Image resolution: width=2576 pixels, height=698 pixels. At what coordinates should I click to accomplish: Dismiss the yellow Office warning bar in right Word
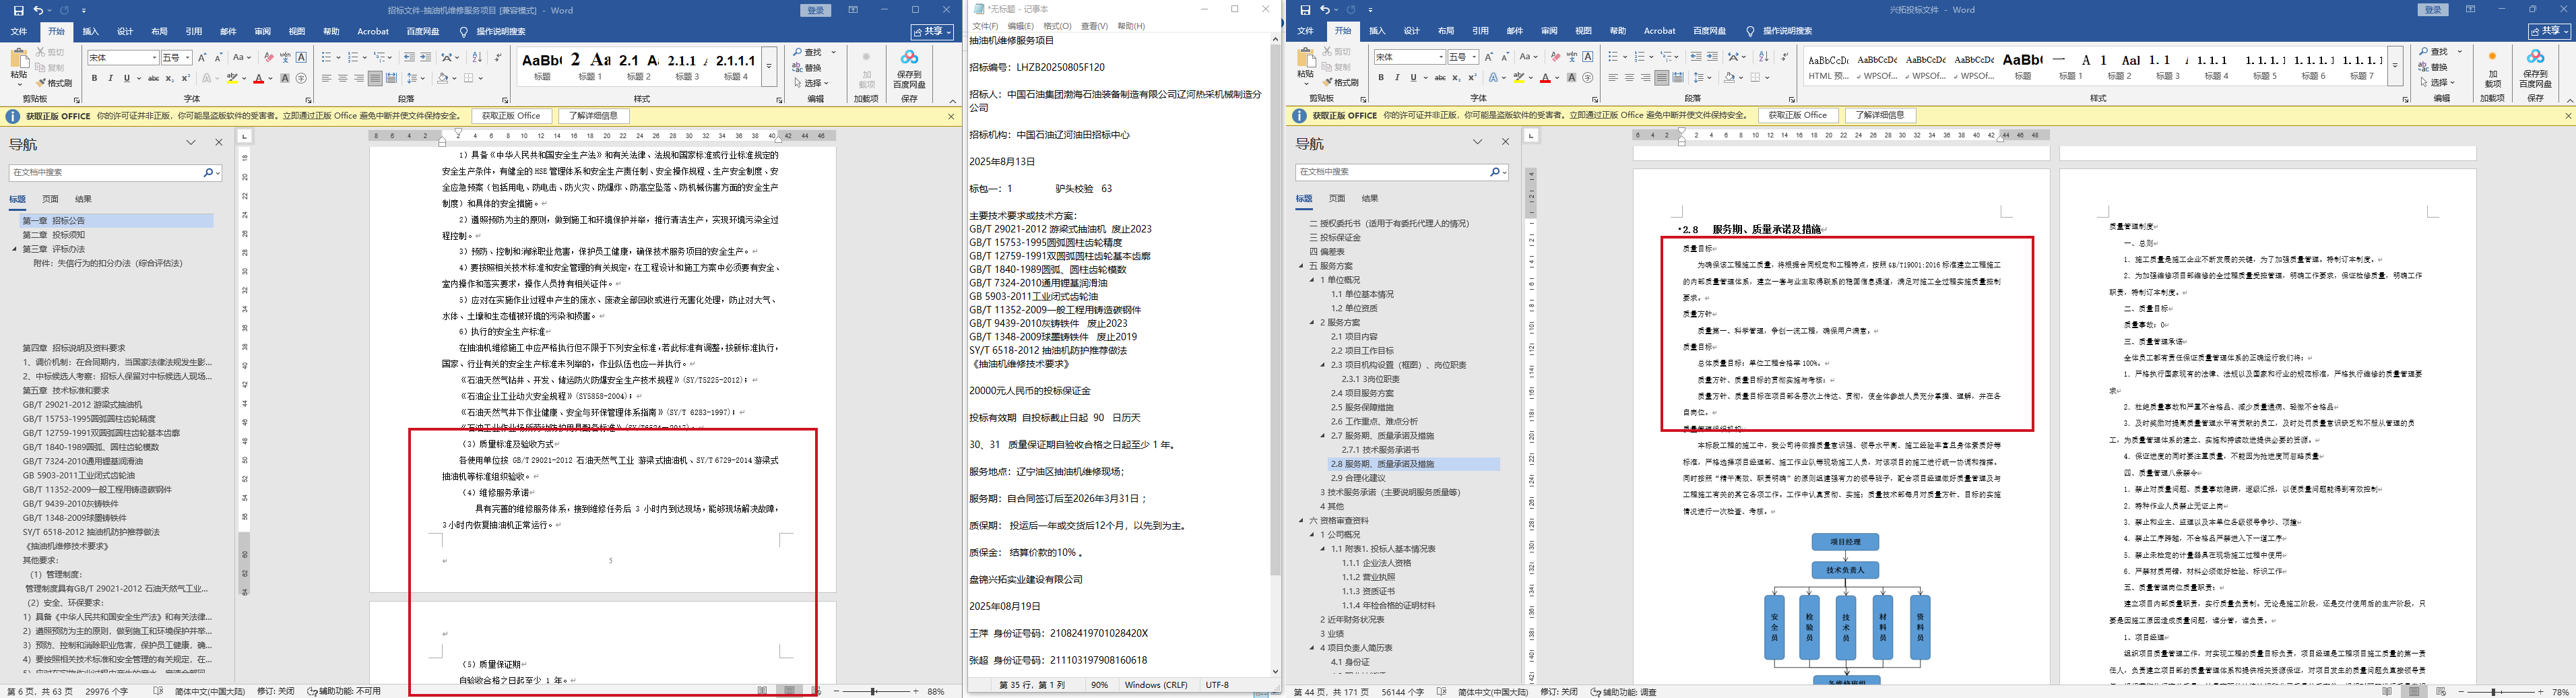[x=2568, y=116]
